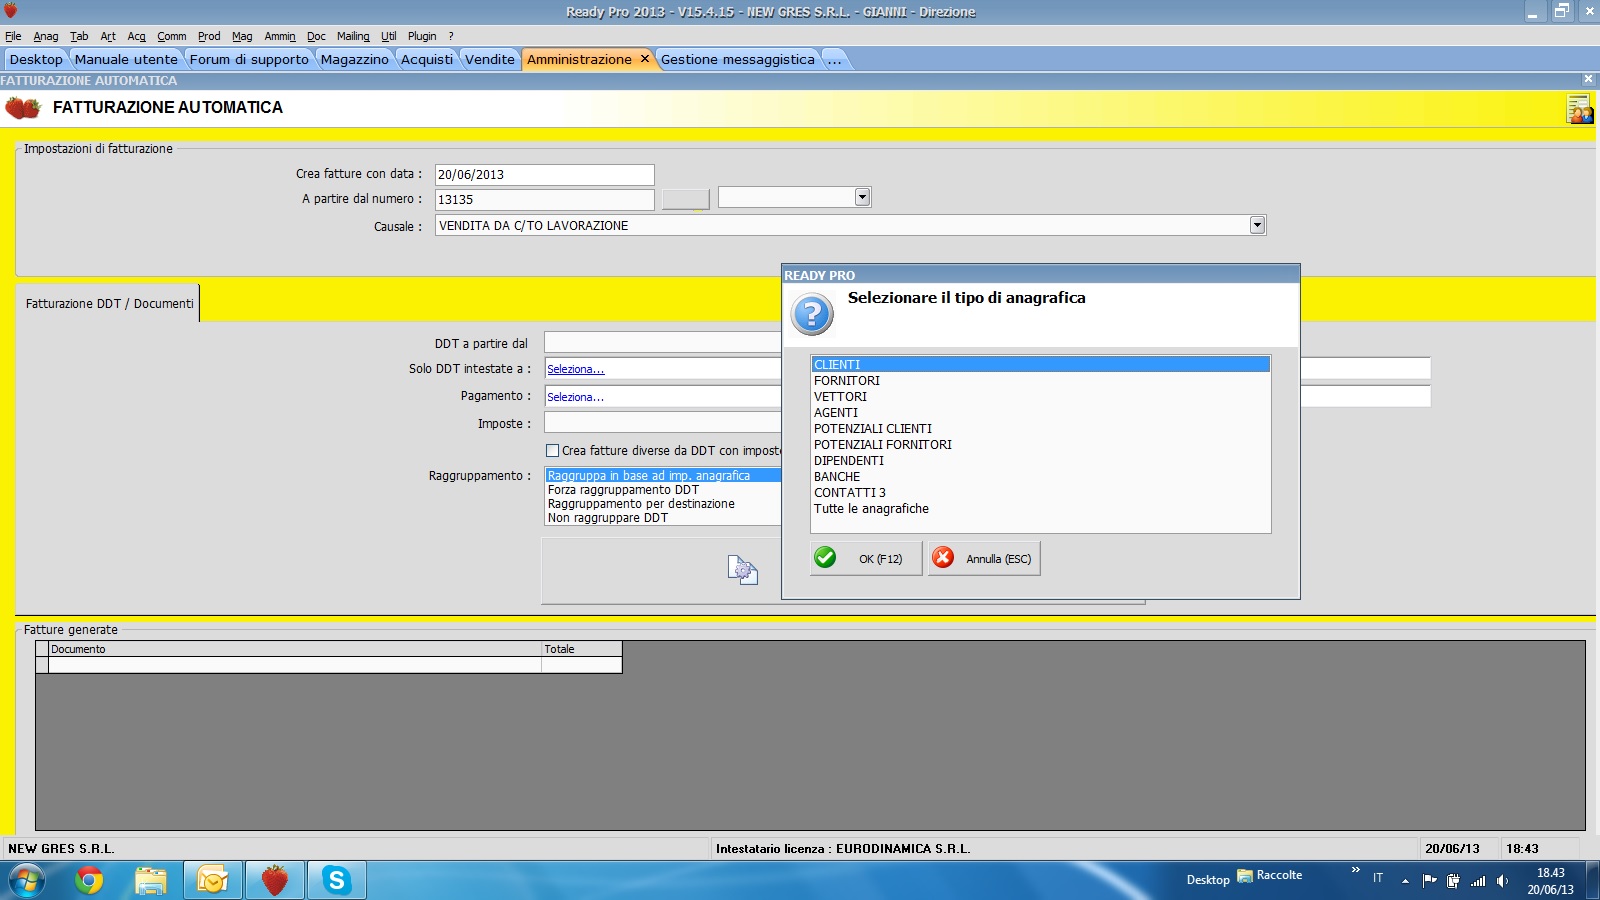Click Seleziona link for Pagamento

(x=576, y=397)
